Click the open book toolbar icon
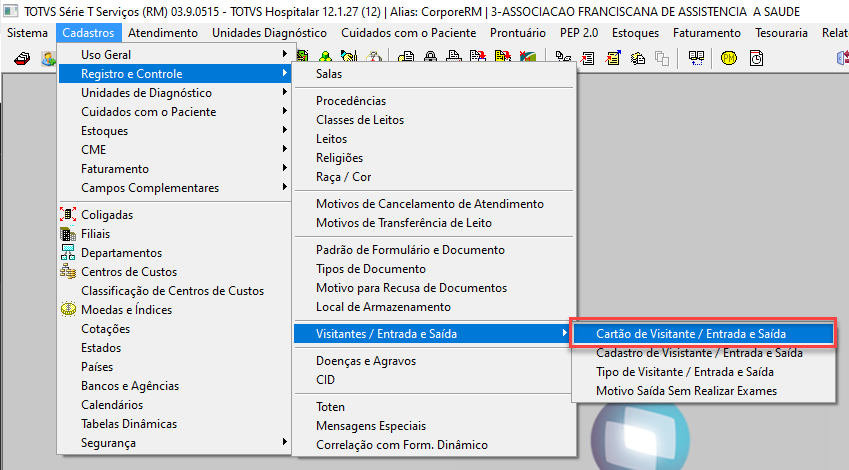The width and height of the screenshot is (849, 470). click(x=696, y=58)
